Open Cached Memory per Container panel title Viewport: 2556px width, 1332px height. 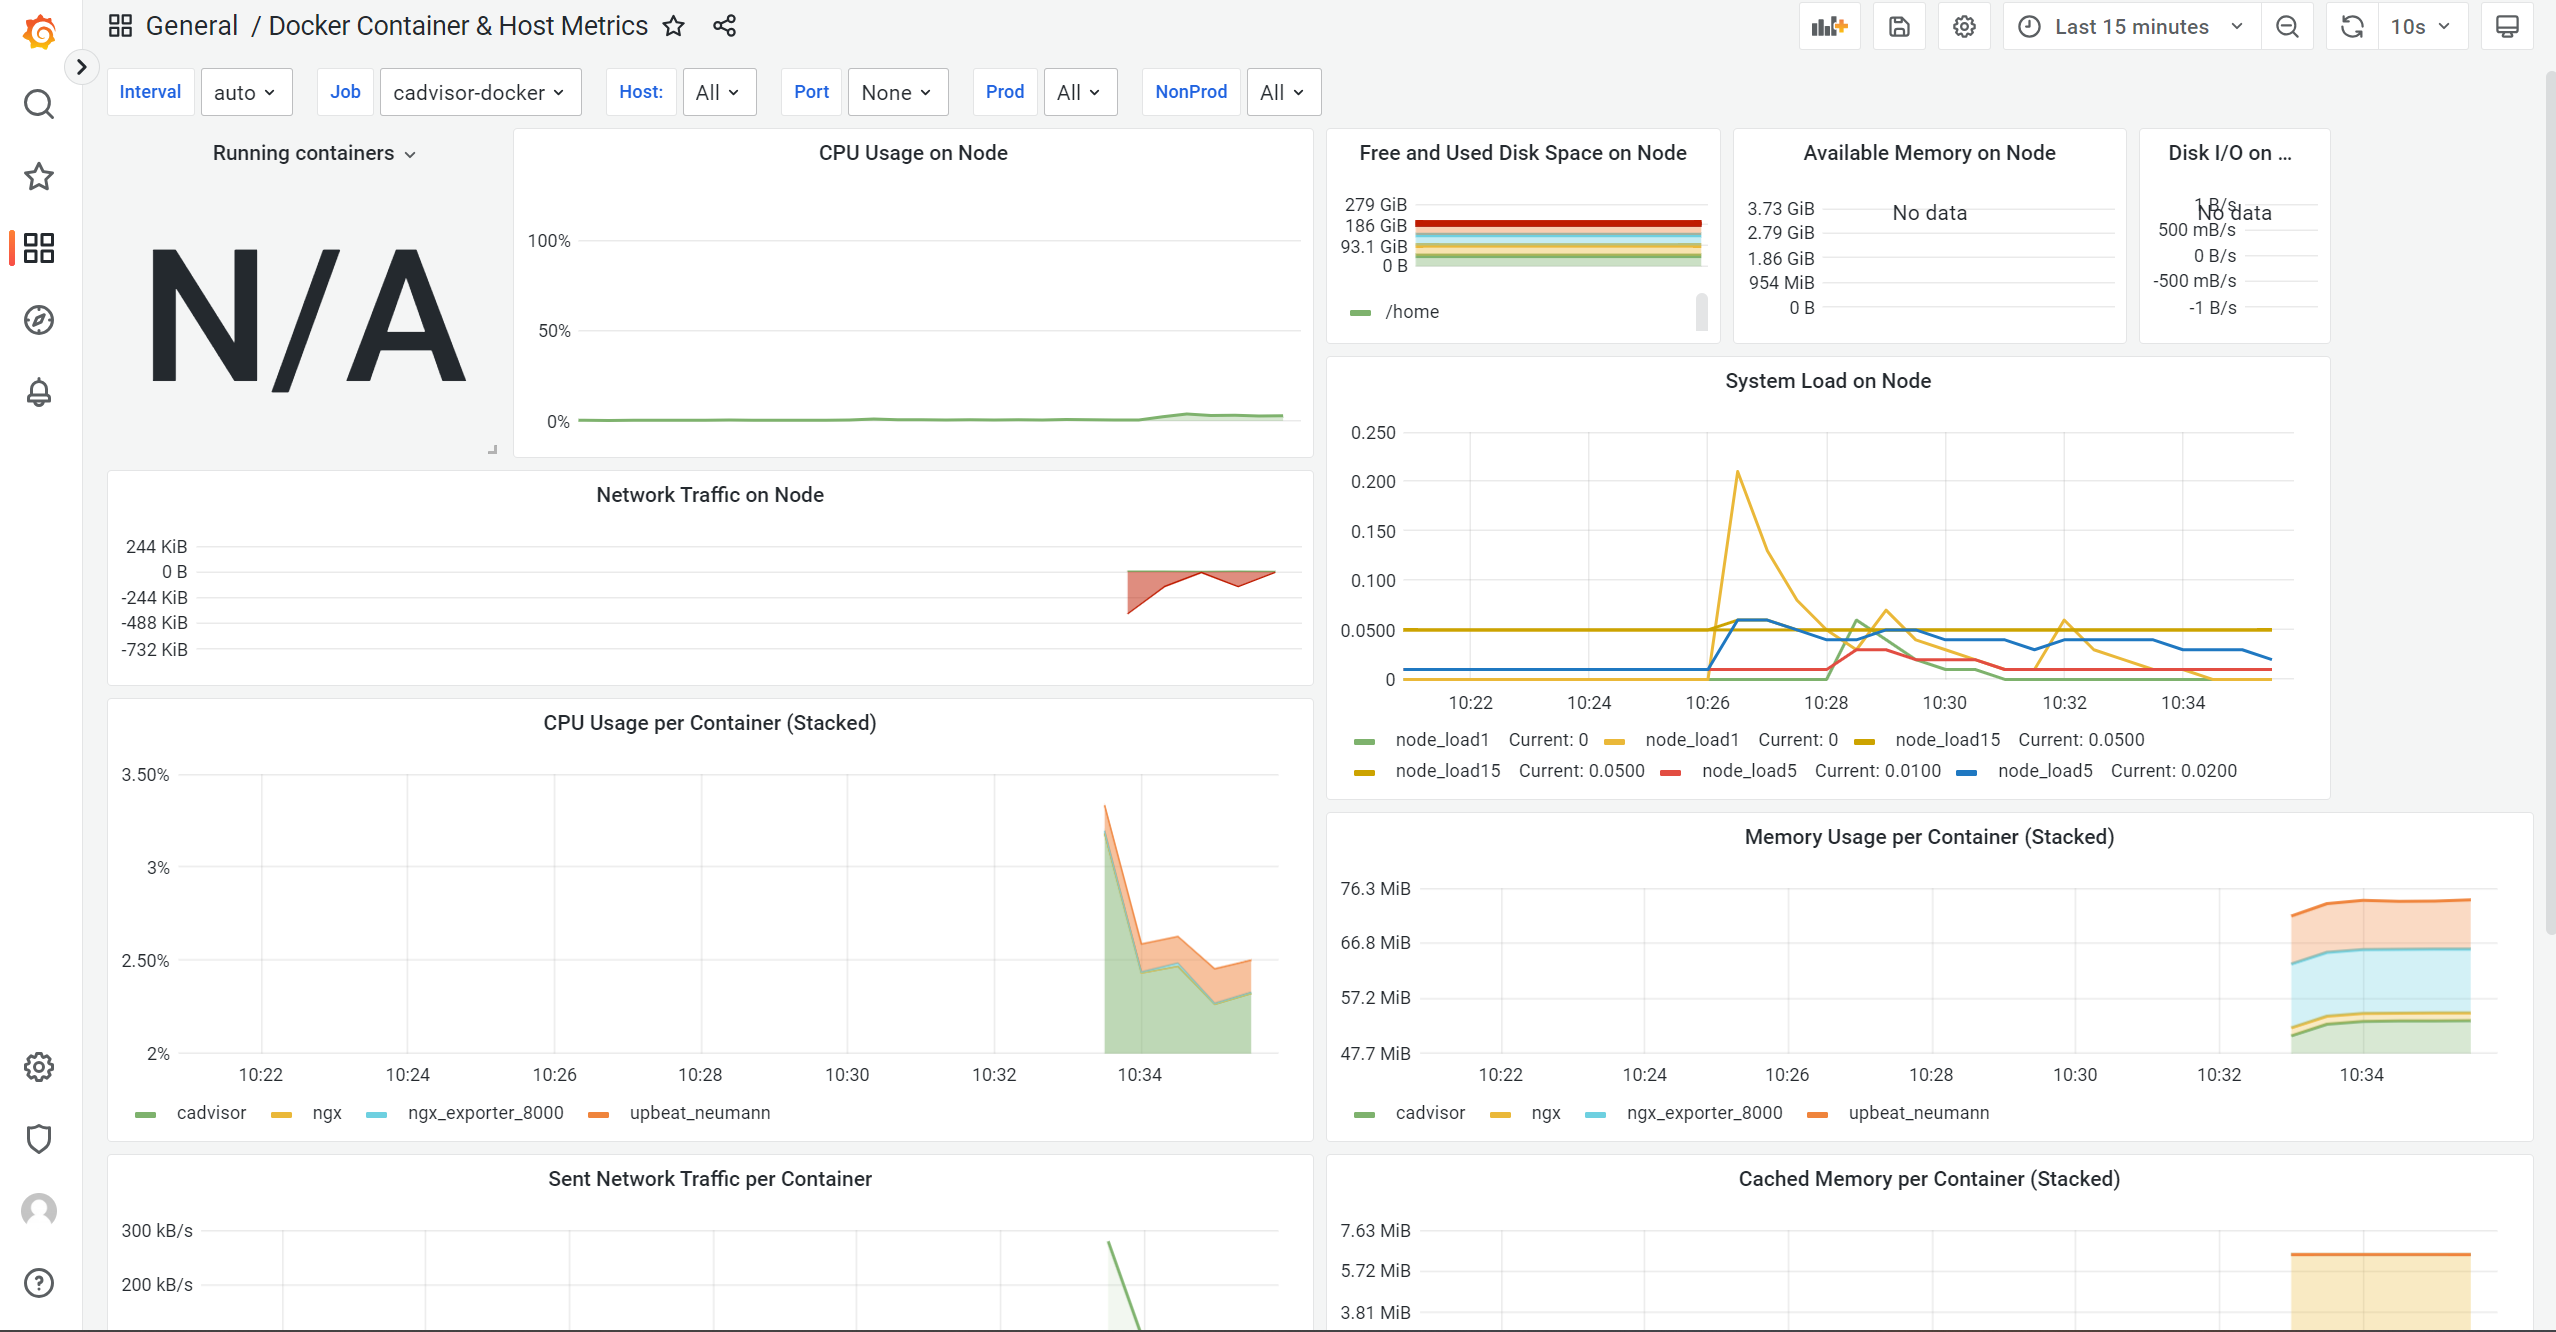click(1929, 1179)
